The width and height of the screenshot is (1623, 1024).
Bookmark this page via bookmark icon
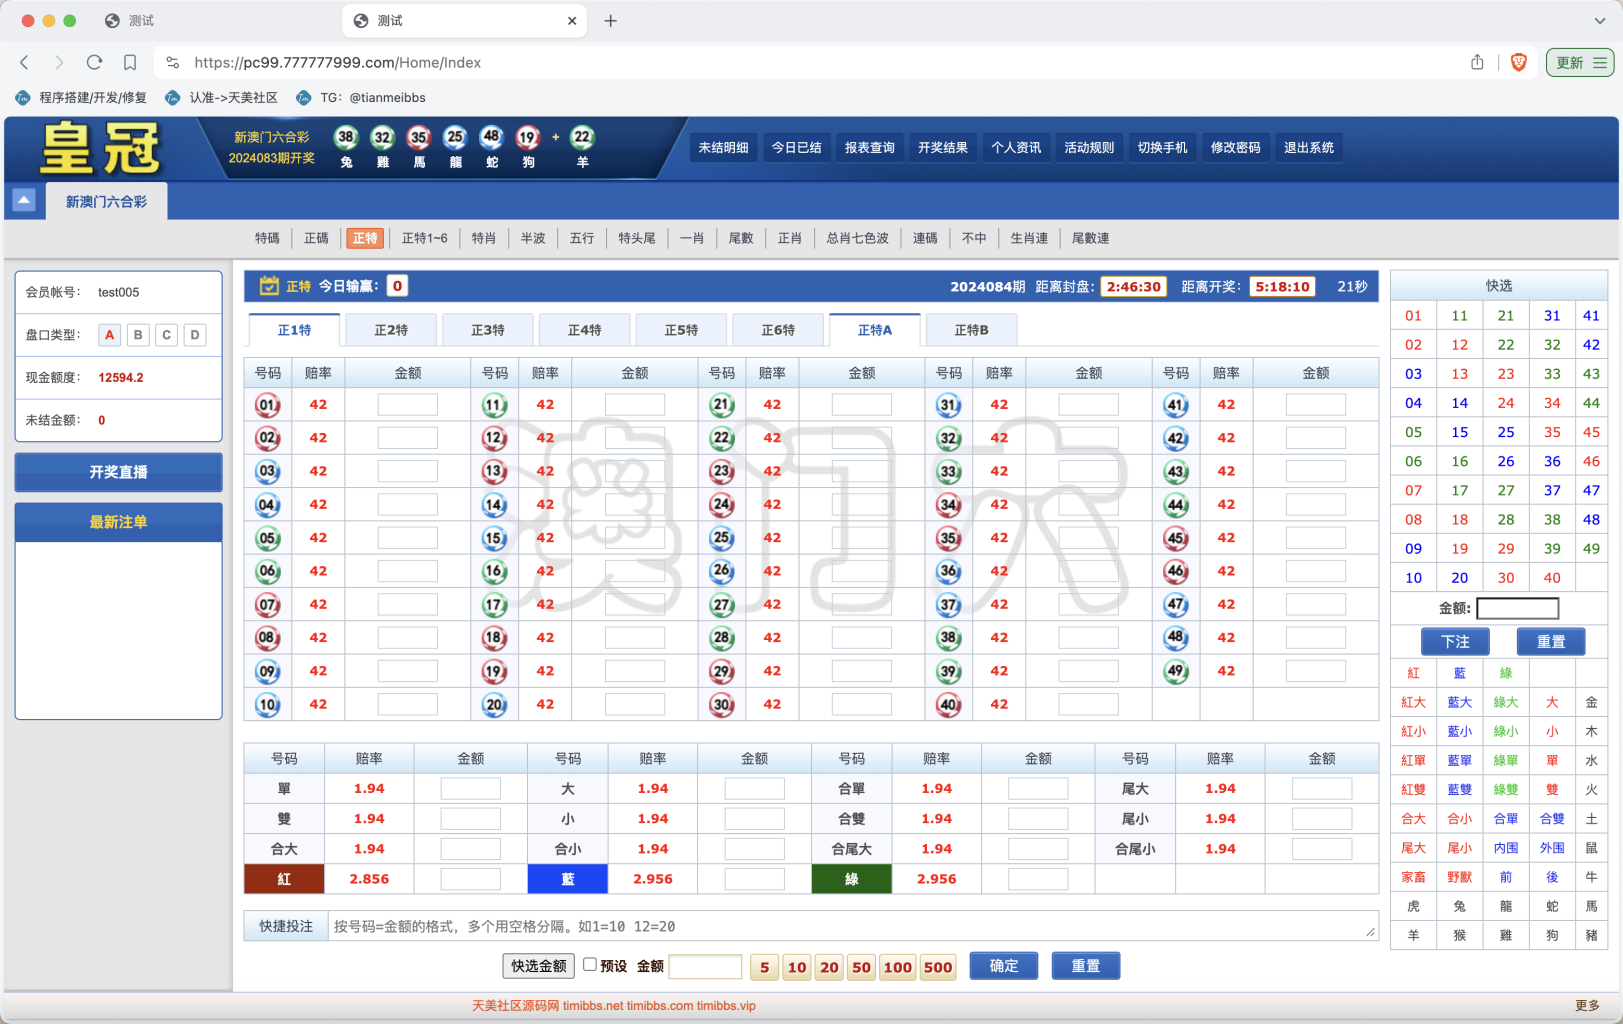point(130,62)
